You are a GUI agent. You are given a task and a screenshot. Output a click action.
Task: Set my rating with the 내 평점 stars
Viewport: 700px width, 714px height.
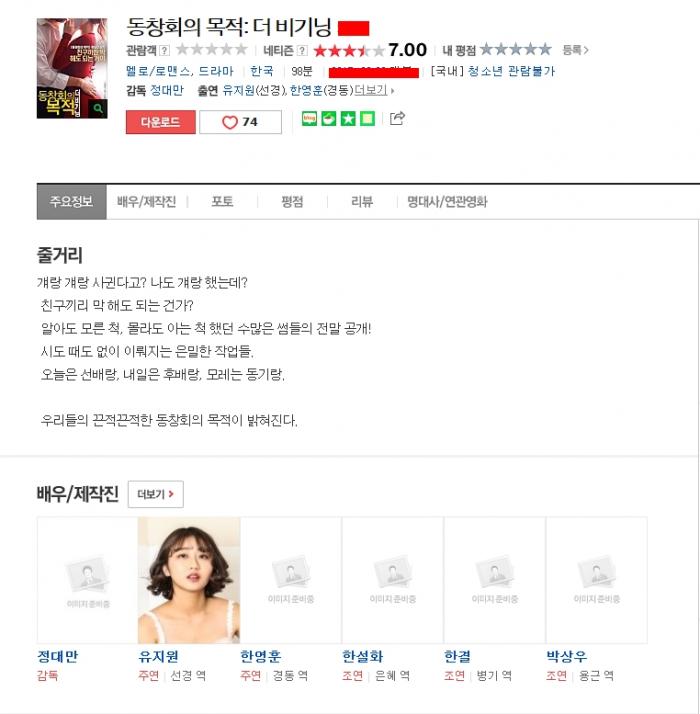point(516,49)
